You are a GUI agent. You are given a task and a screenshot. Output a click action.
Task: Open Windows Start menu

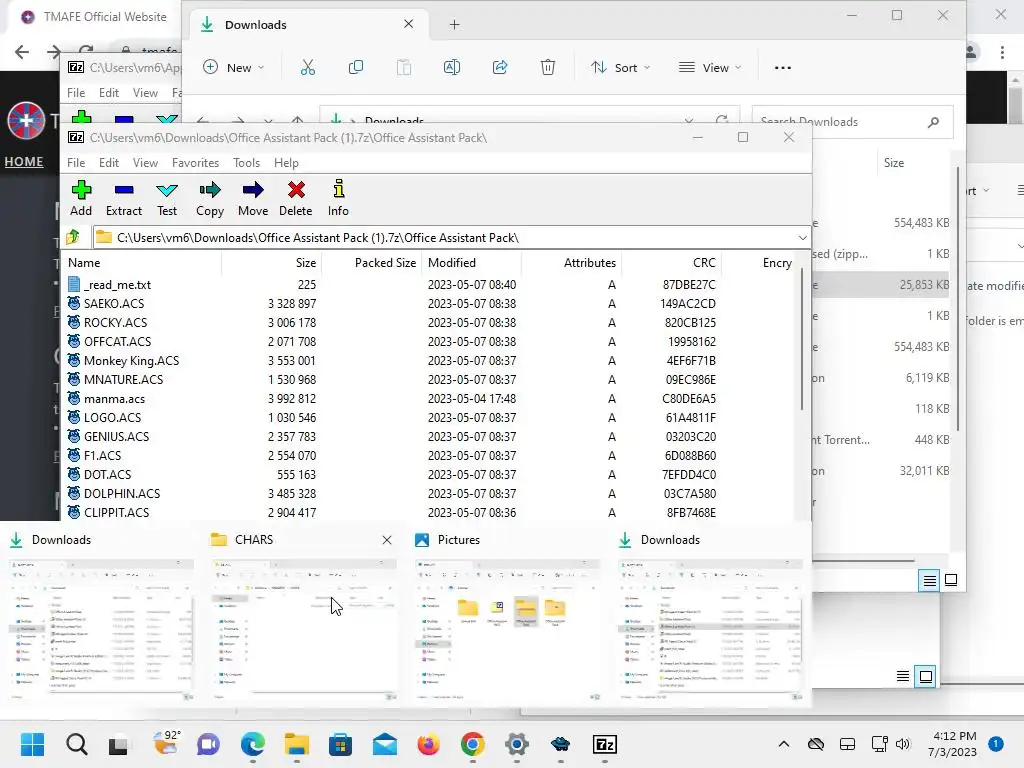tap(32, 744)
